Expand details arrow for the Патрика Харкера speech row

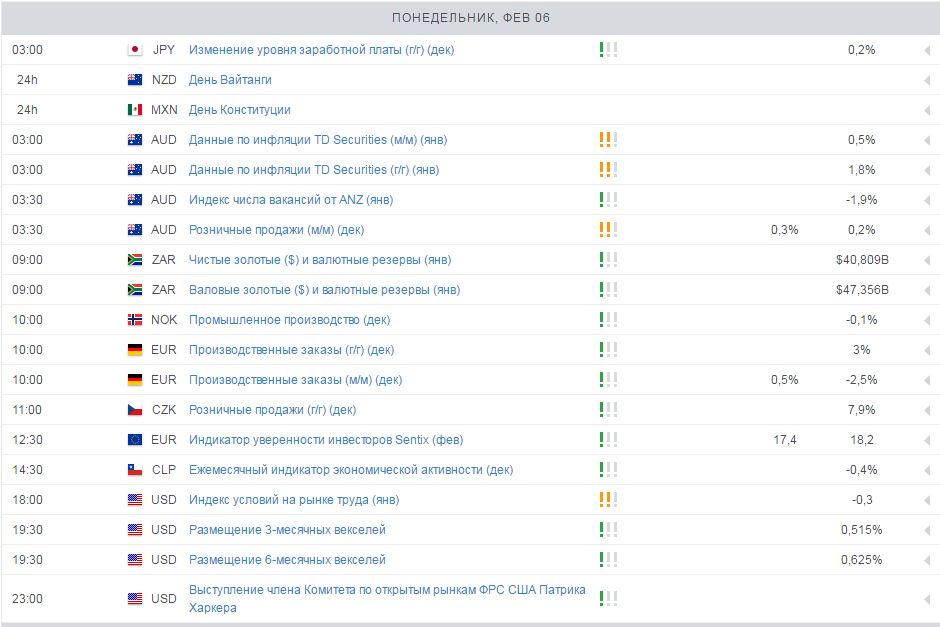pos(927,599)
